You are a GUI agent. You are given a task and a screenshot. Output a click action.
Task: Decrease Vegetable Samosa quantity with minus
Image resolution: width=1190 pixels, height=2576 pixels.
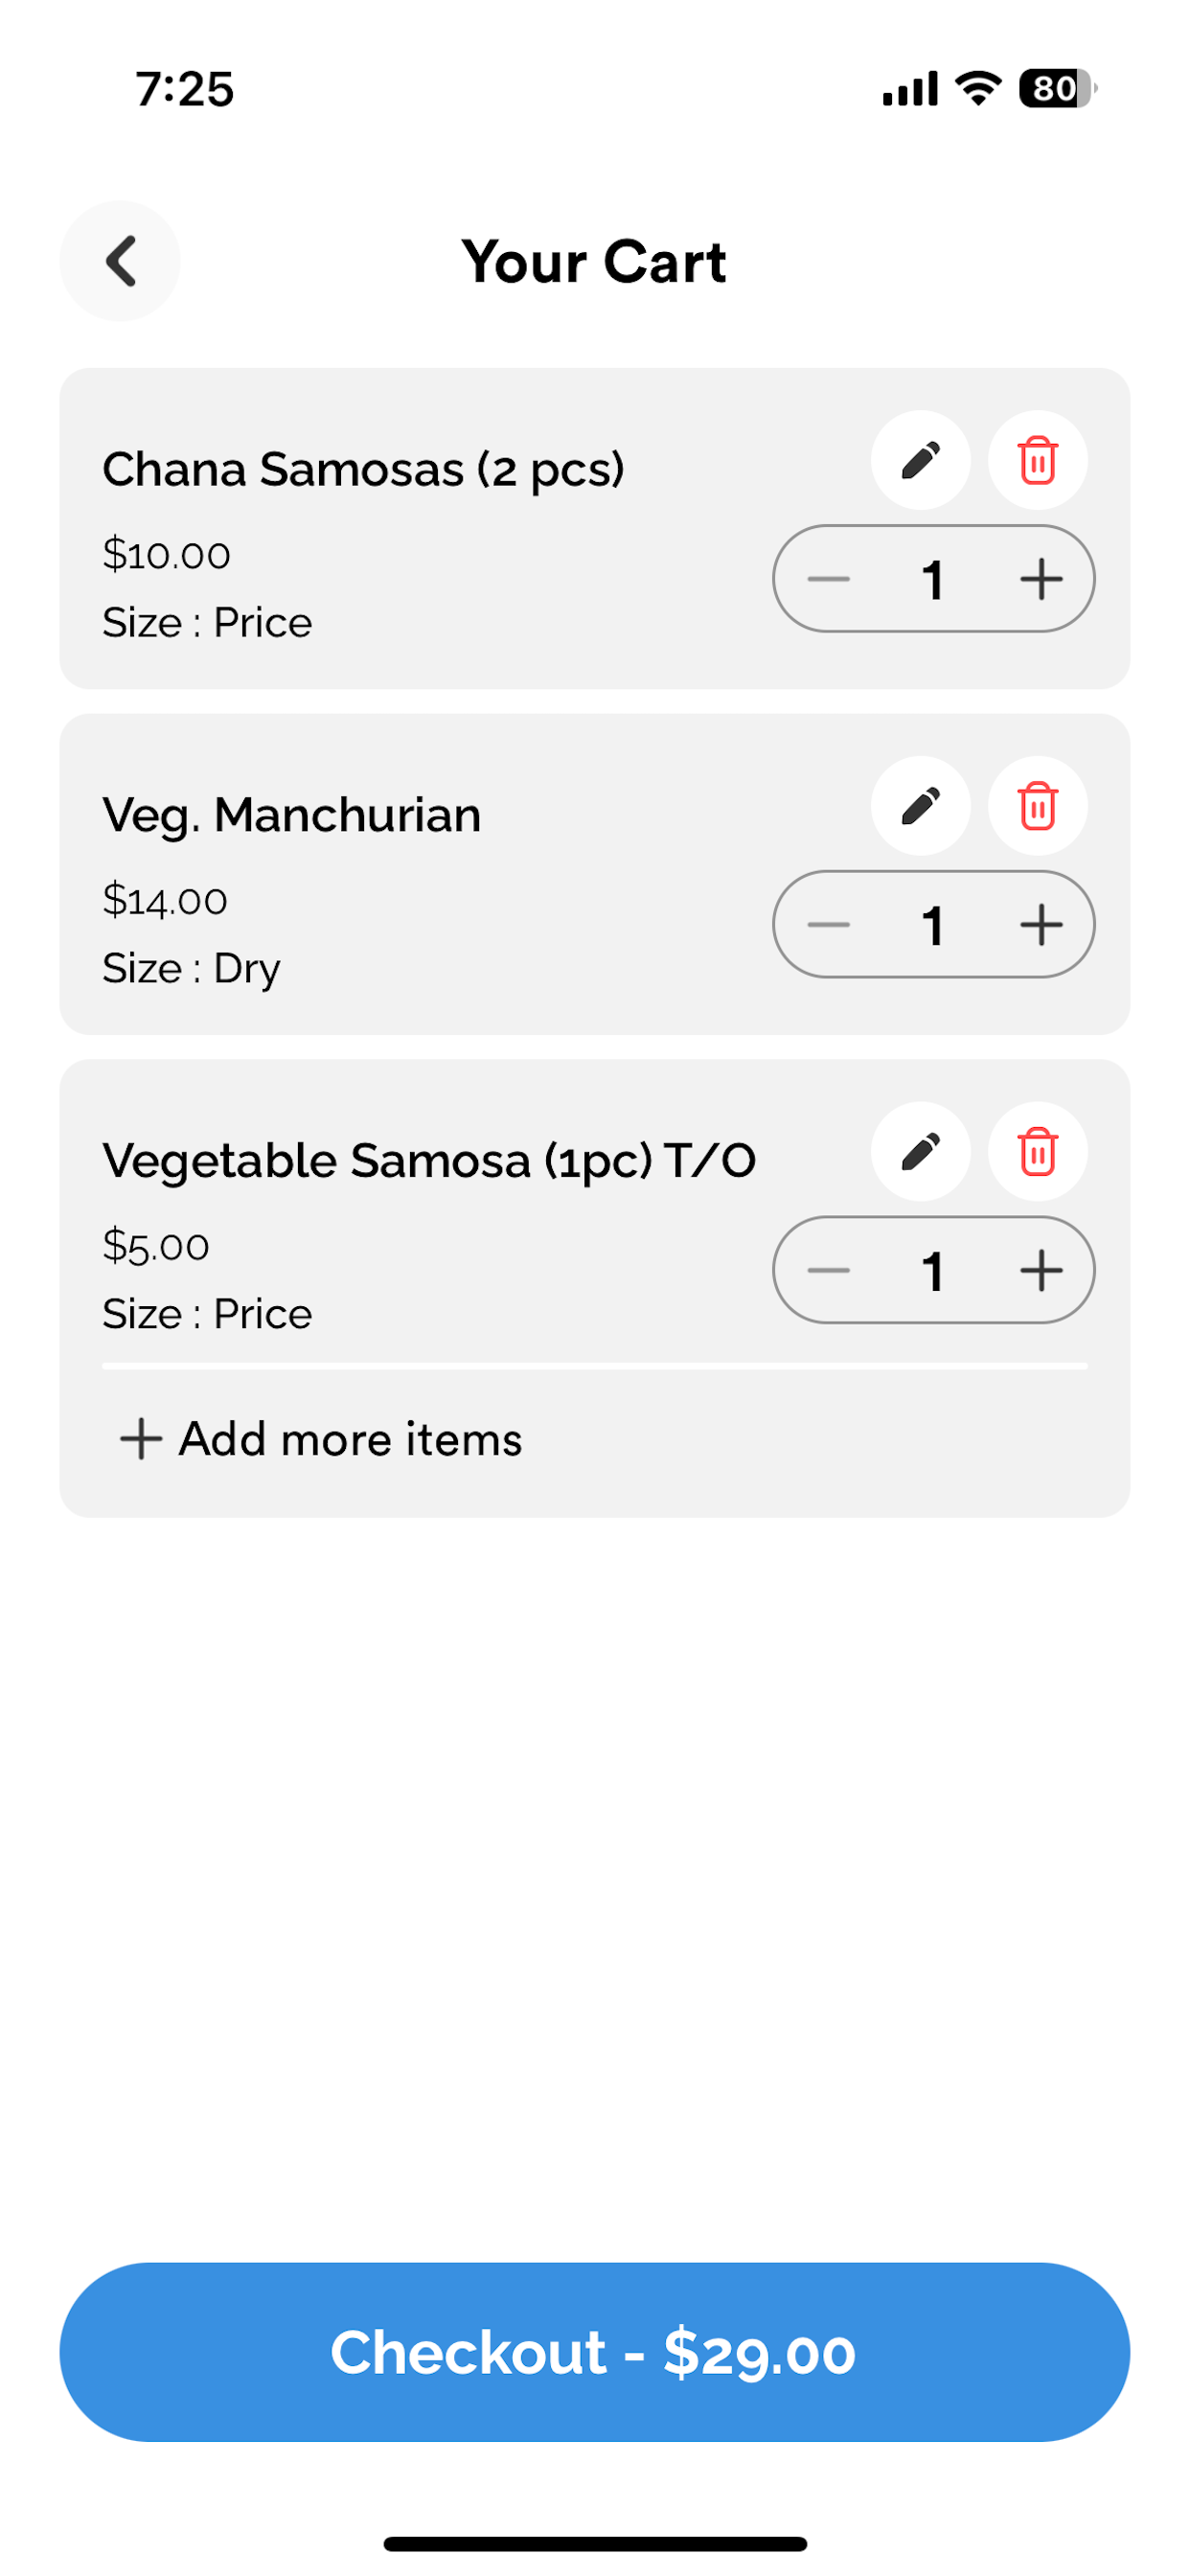pyautogui.click(x=828, y=1270)
